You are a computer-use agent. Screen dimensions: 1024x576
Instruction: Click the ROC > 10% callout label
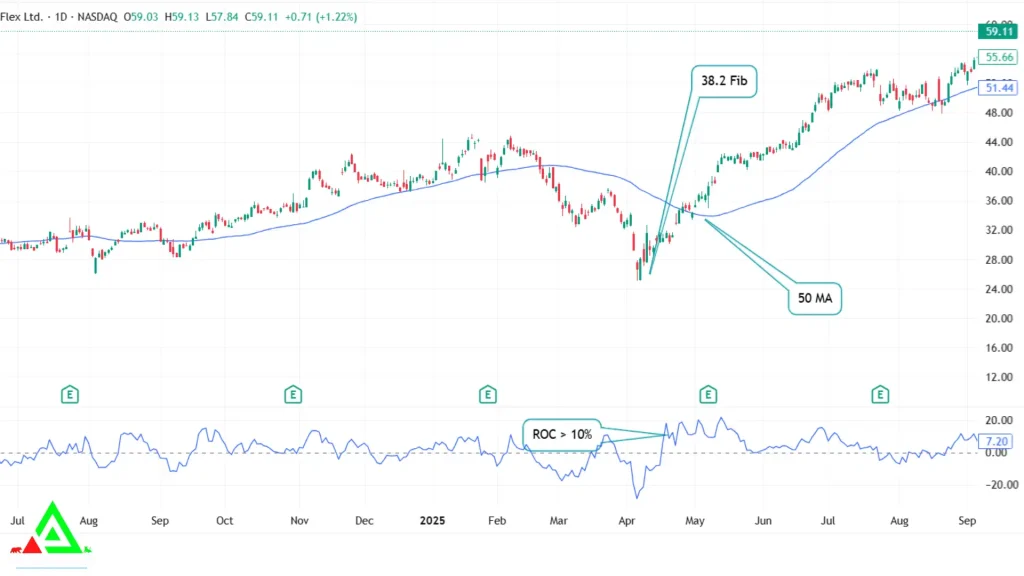[x=560, y=434]
